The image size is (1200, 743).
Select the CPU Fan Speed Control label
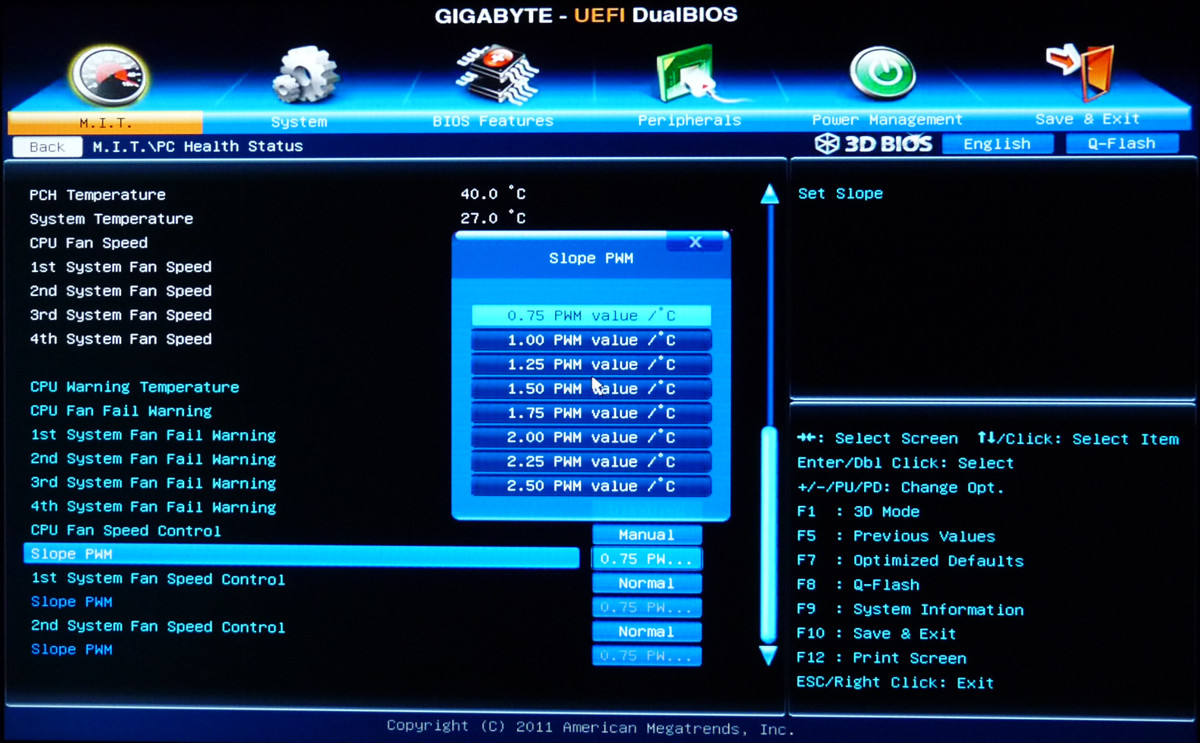point(126,531)
